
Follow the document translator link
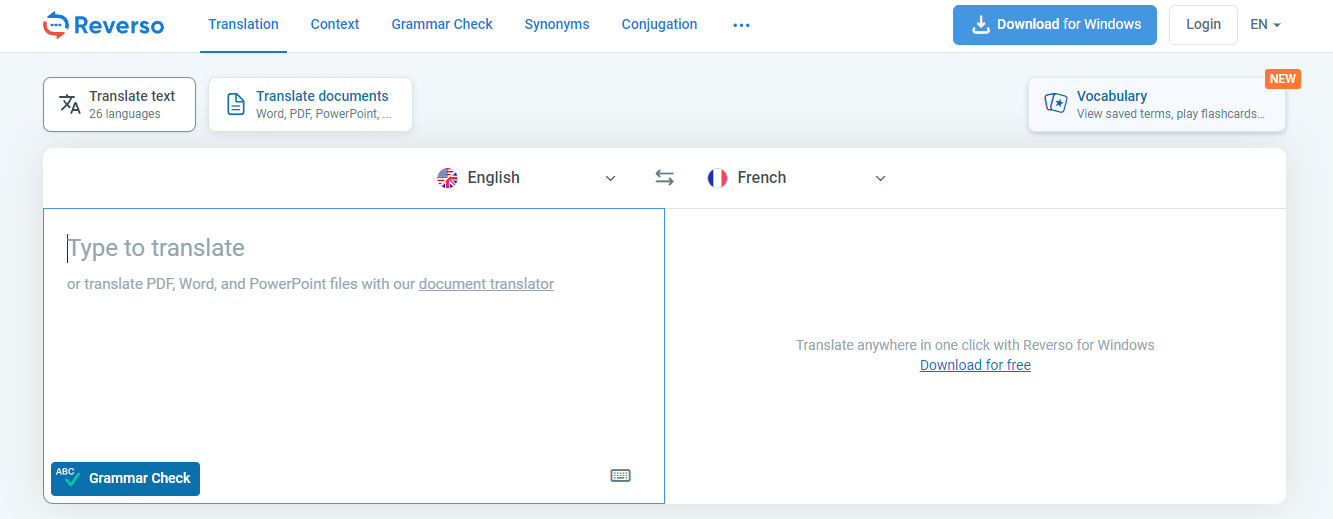tap(486, 284)
